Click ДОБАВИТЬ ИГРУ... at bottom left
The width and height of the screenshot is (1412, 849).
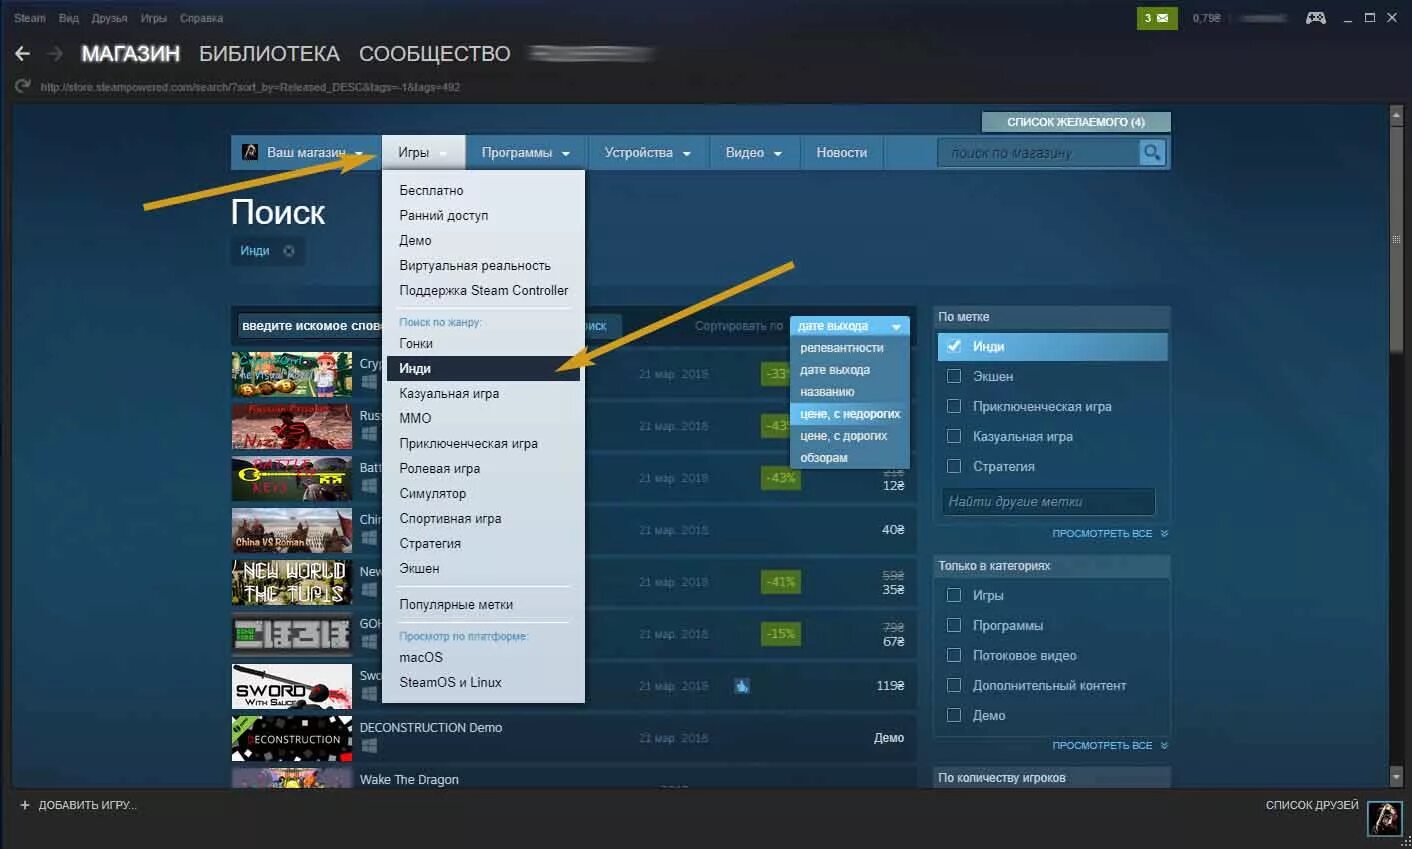click(x=87, y=805)
